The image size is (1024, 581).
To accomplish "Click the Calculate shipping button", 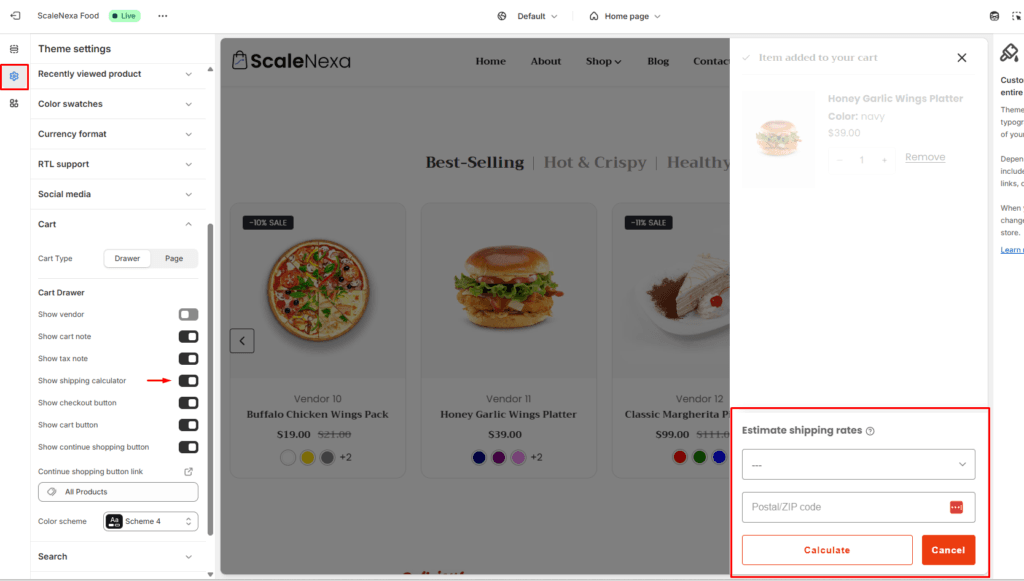I will pyautogui.click(x=827, y=550).
